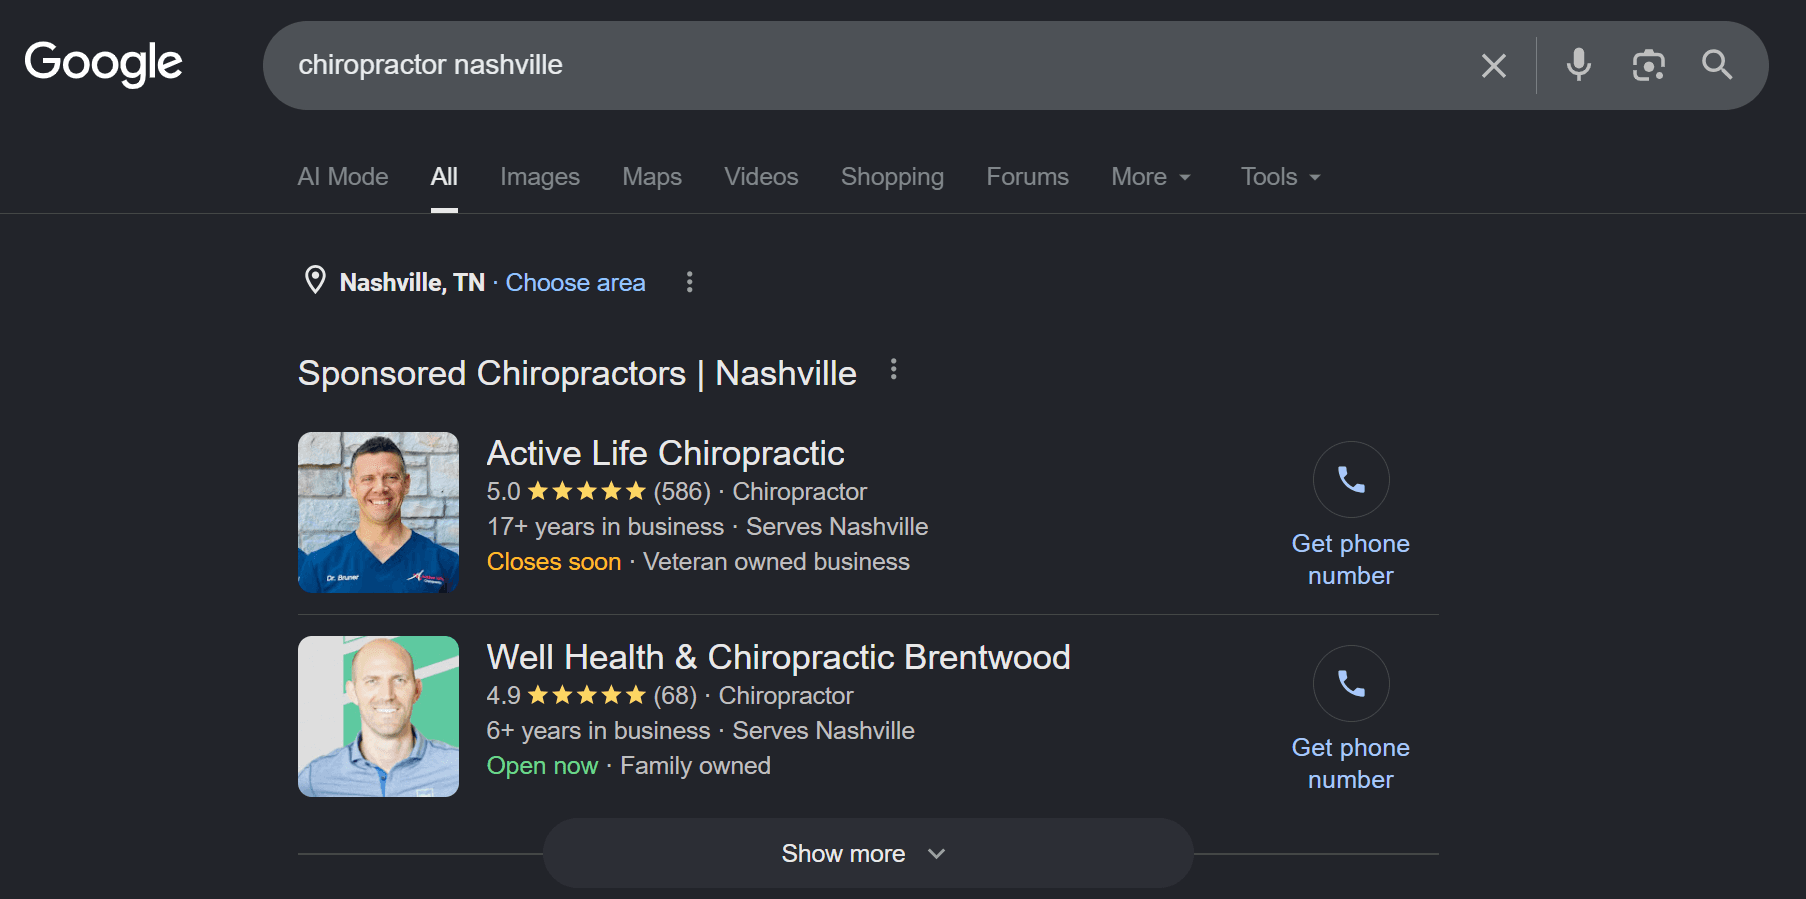Click phone icon for Well Health & Chiropractic Brentwood
This screenshot has width=1806, height=899.
(x=1351, y=684)
